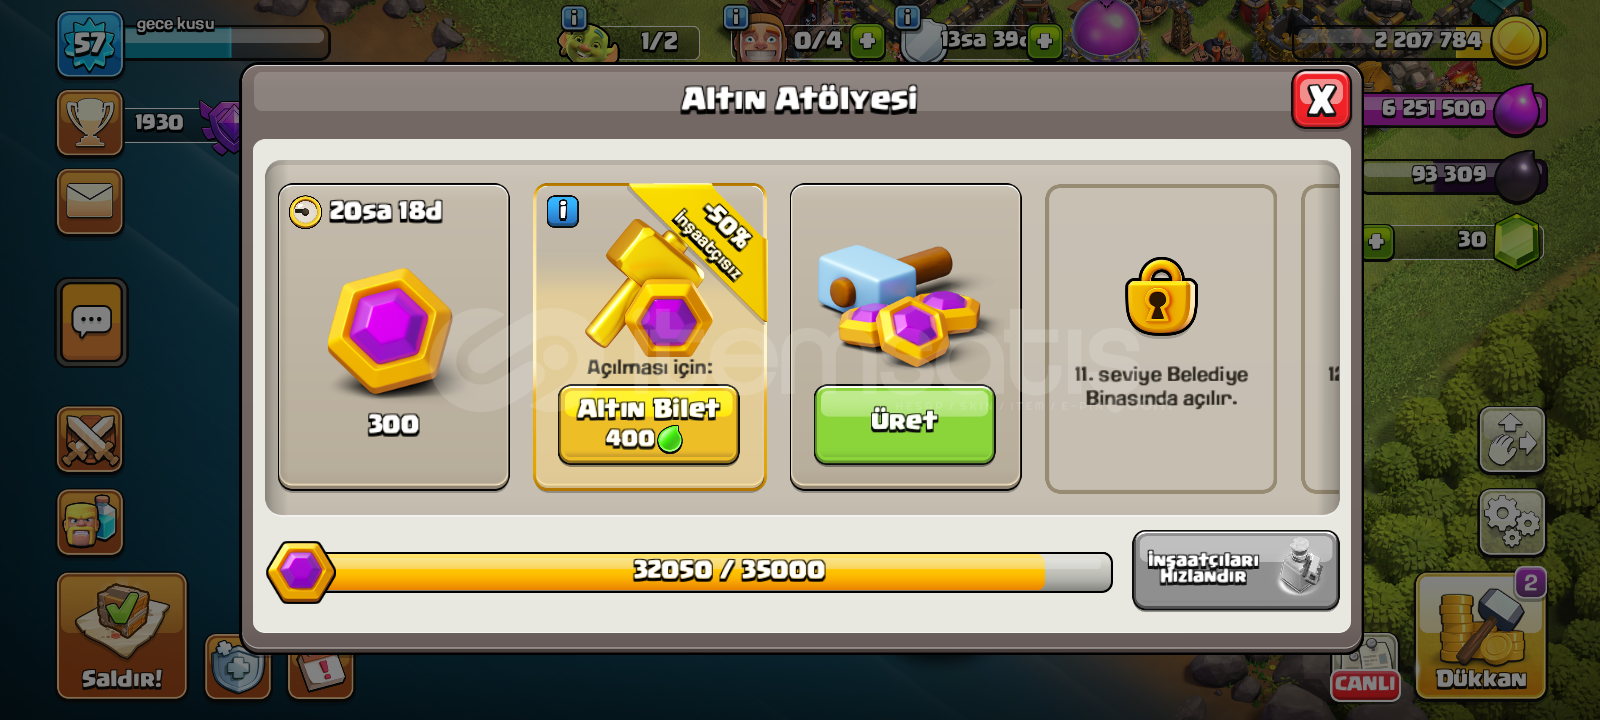Open the barbarian army overview icon
The image size is (1600, 720).
[90, 522]
